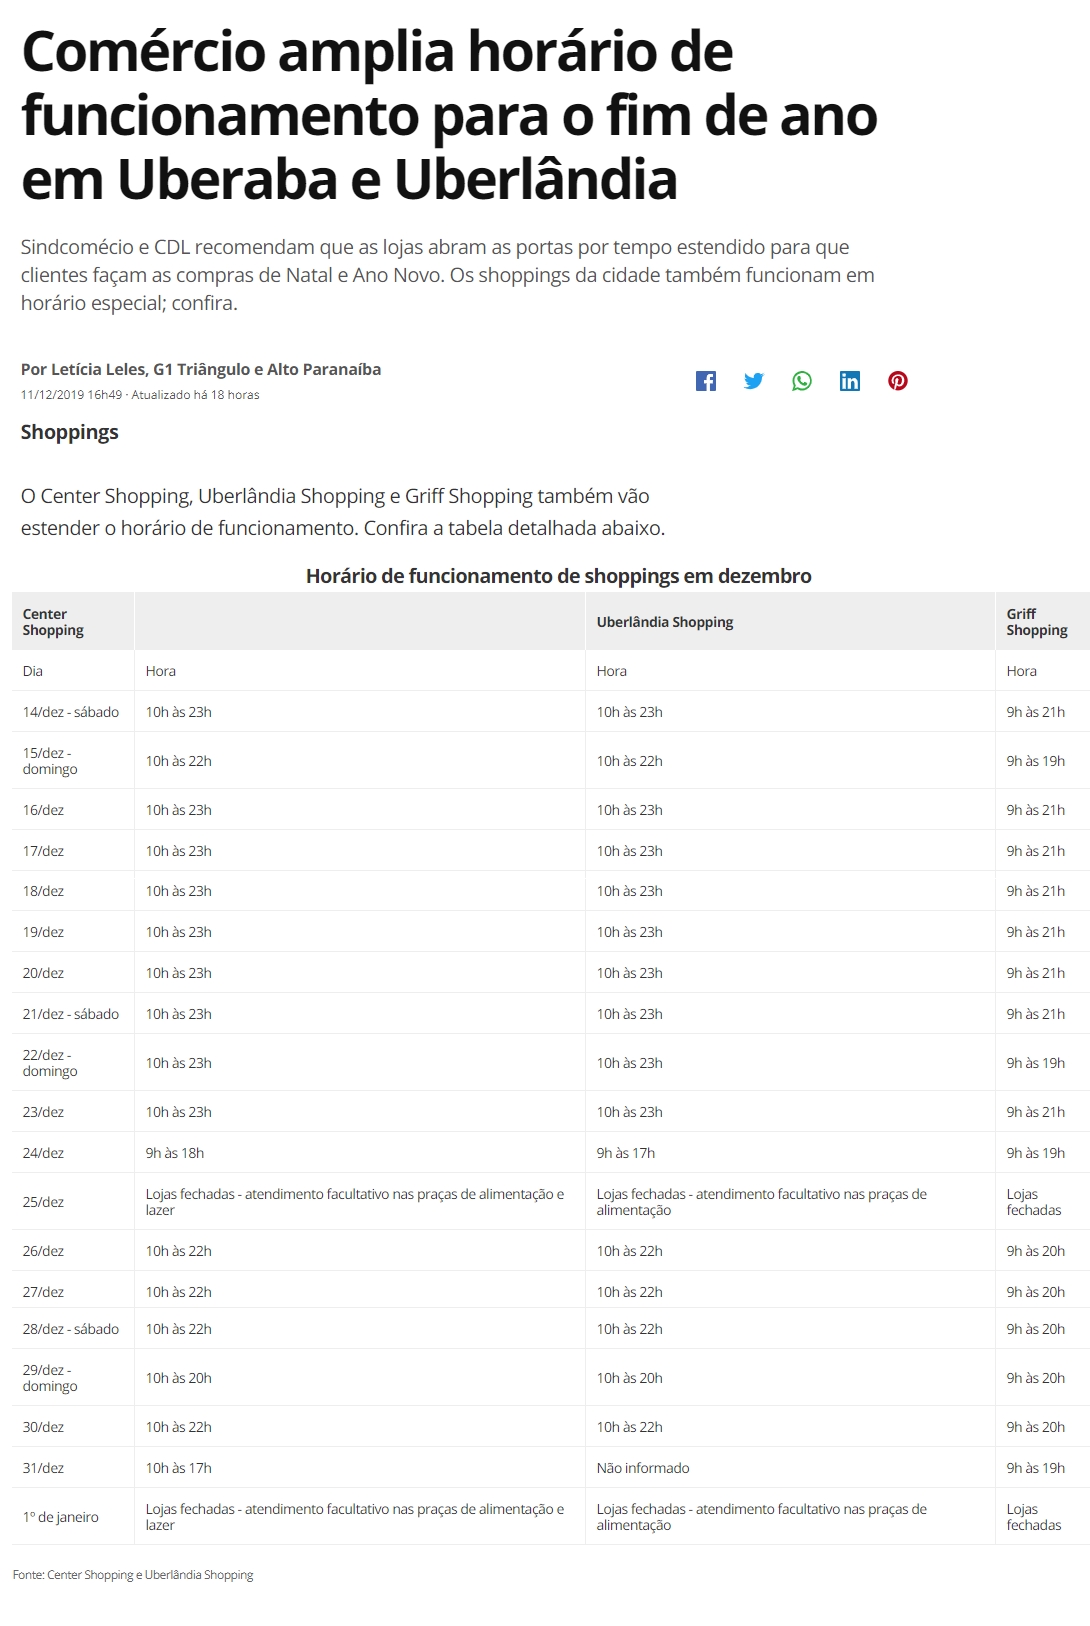Click the Não informado cell
The height and width of the screenshot is (1626, 1090).
coord(643,1468)
